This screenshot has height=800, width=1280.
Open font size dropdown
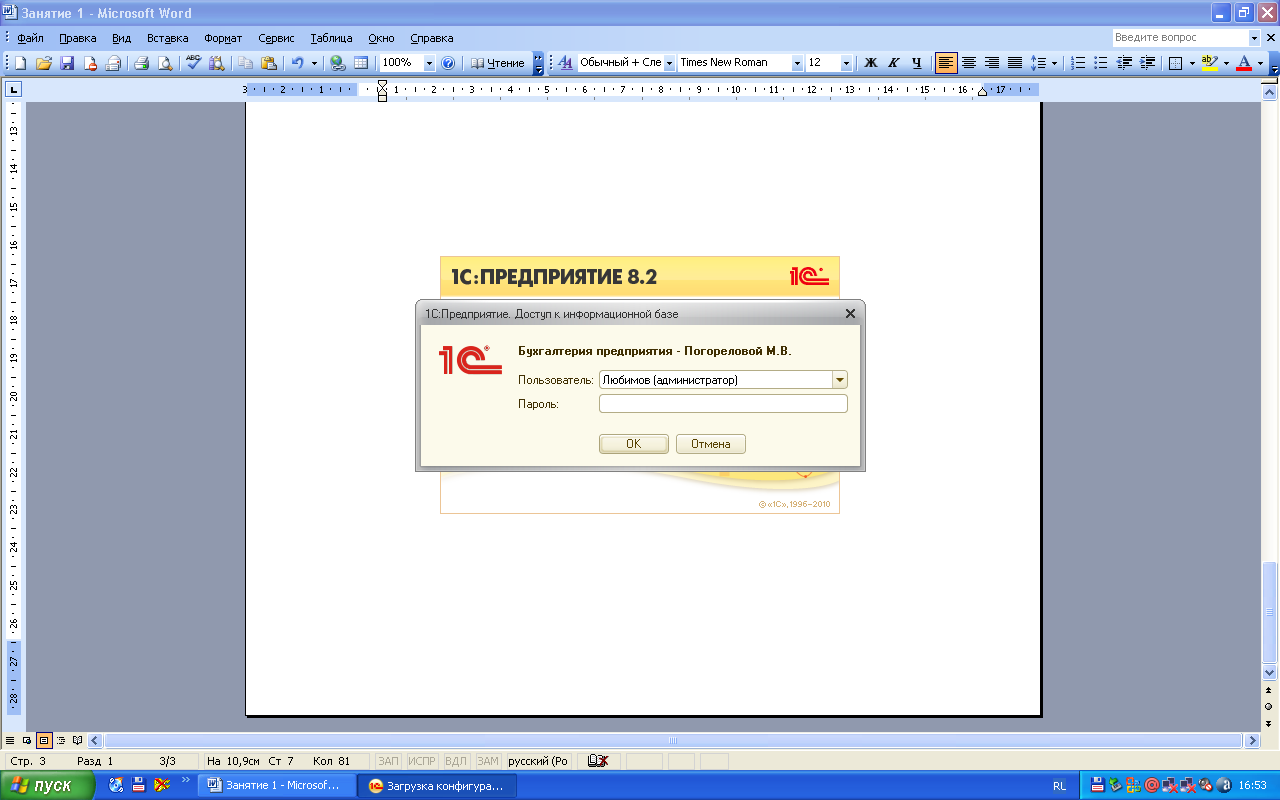pos(846,63)
